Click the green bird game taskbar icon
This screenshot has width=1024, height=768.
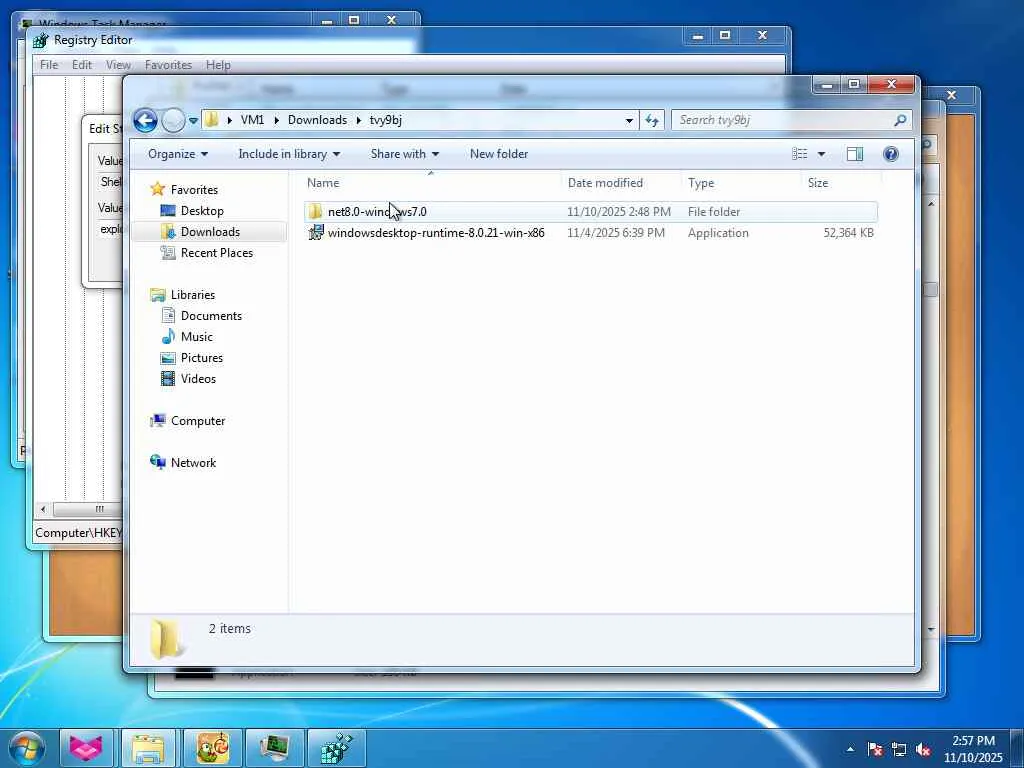(x=213, y=748)
